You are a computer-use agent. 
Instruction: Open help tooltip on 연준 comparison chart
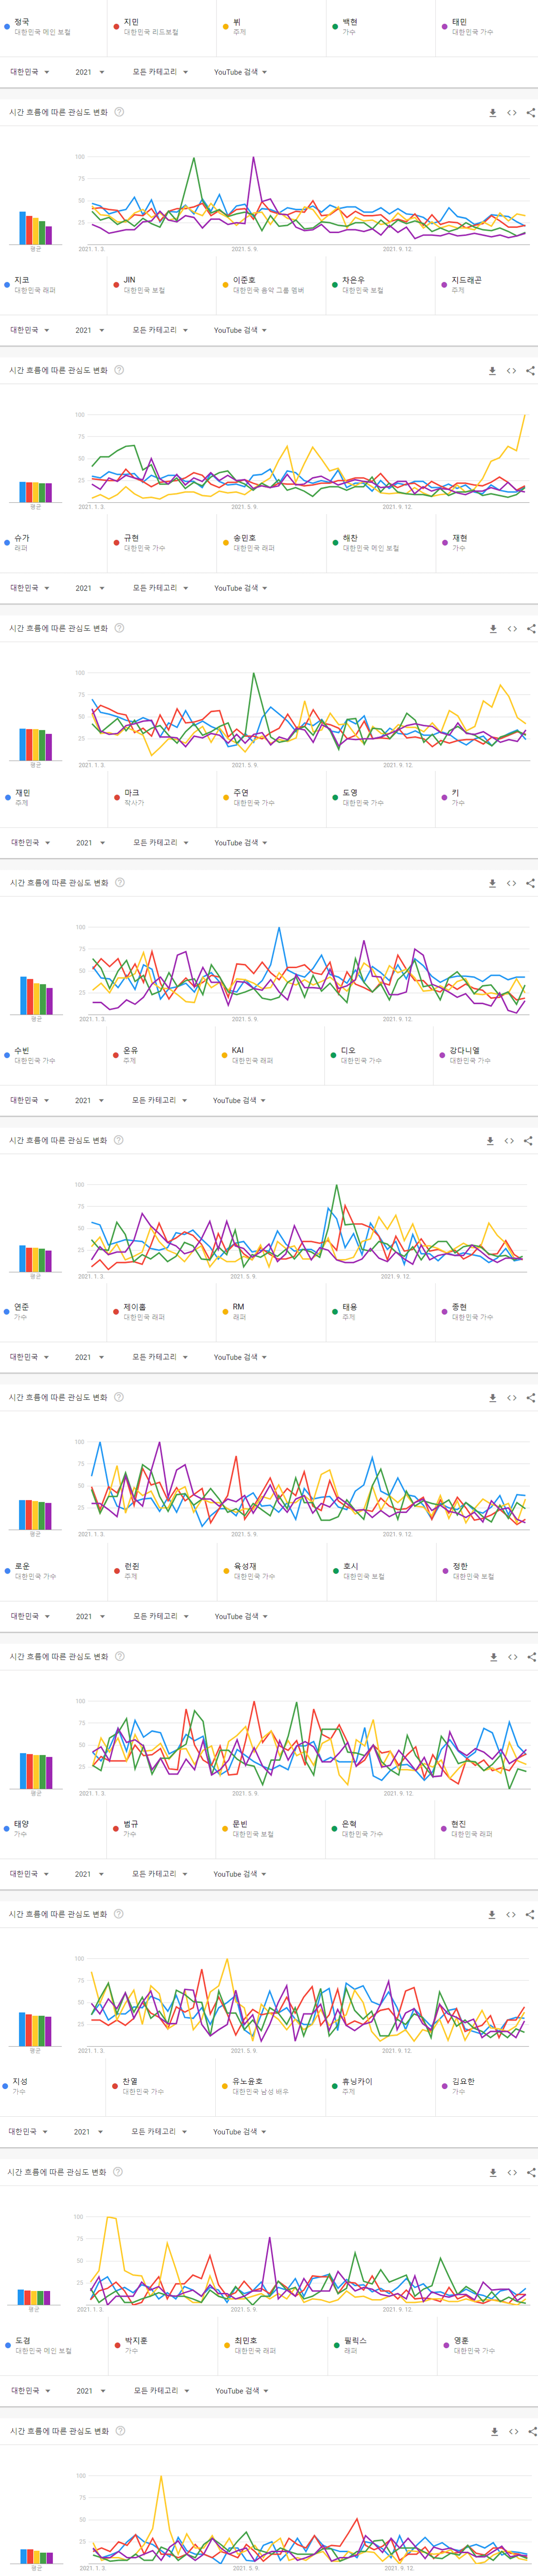119,1397
